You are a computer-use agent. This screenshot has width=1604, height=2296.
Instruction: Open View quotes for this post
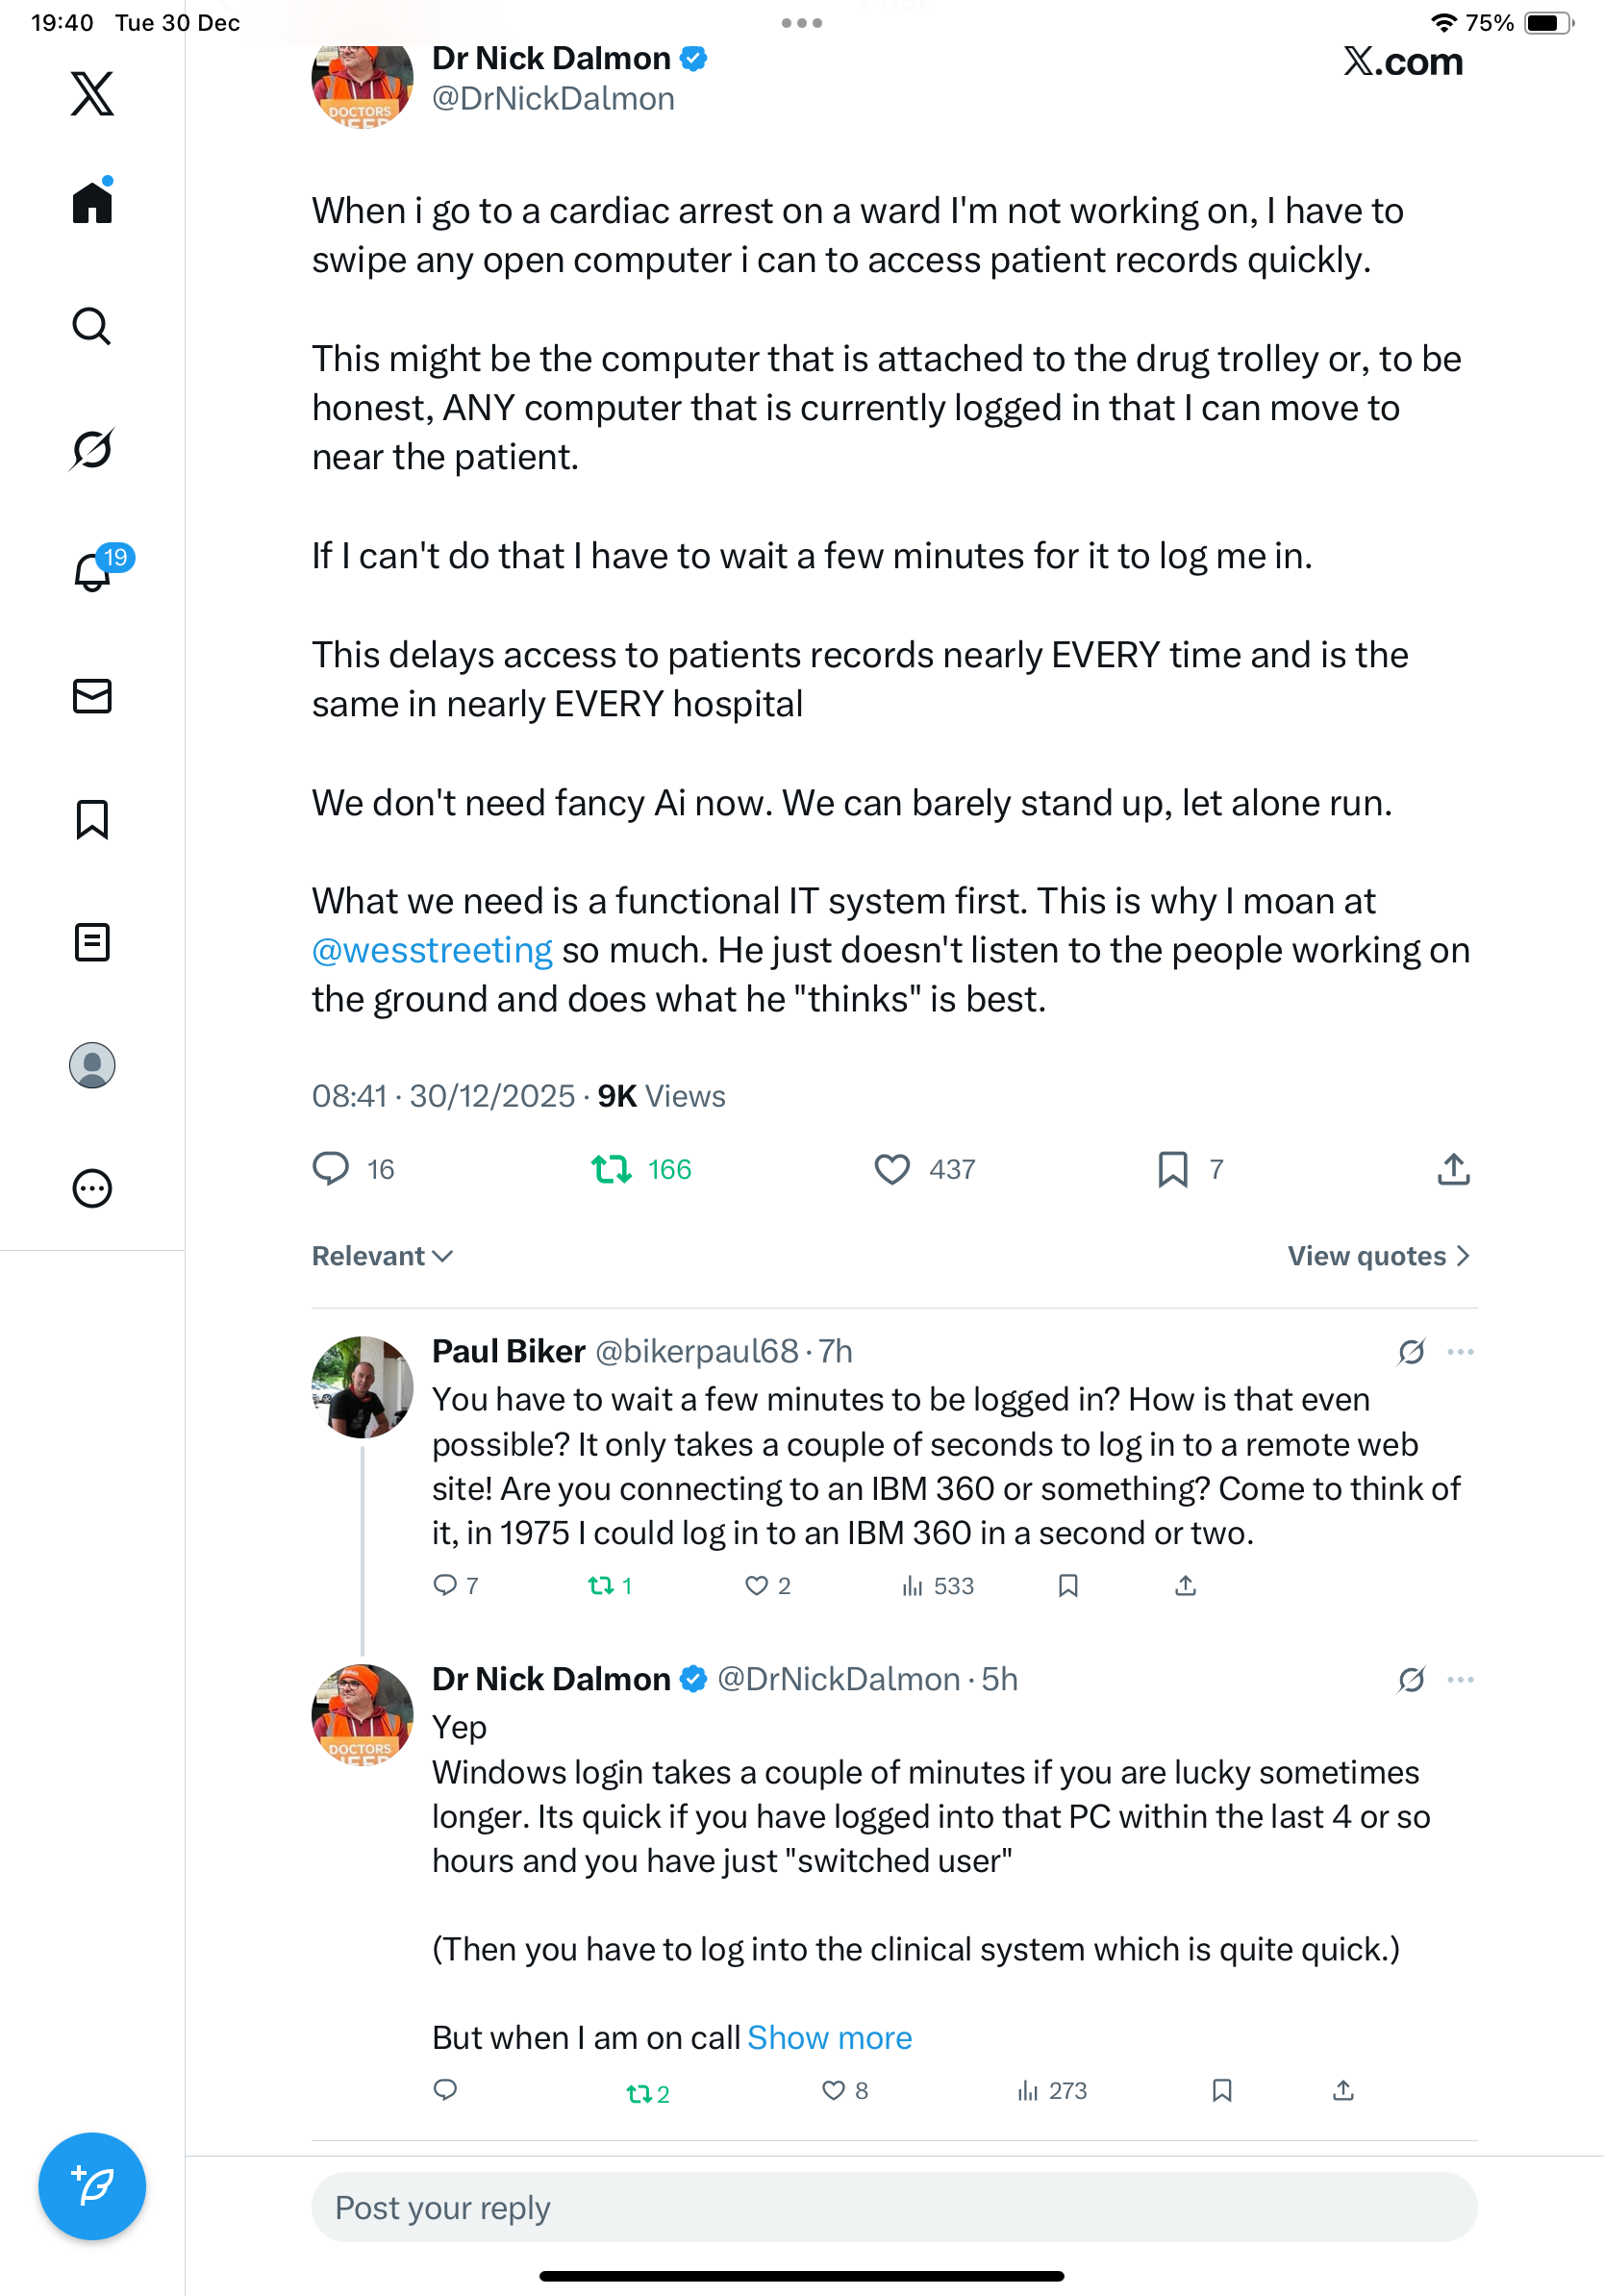click(x=1377, y=1256)
